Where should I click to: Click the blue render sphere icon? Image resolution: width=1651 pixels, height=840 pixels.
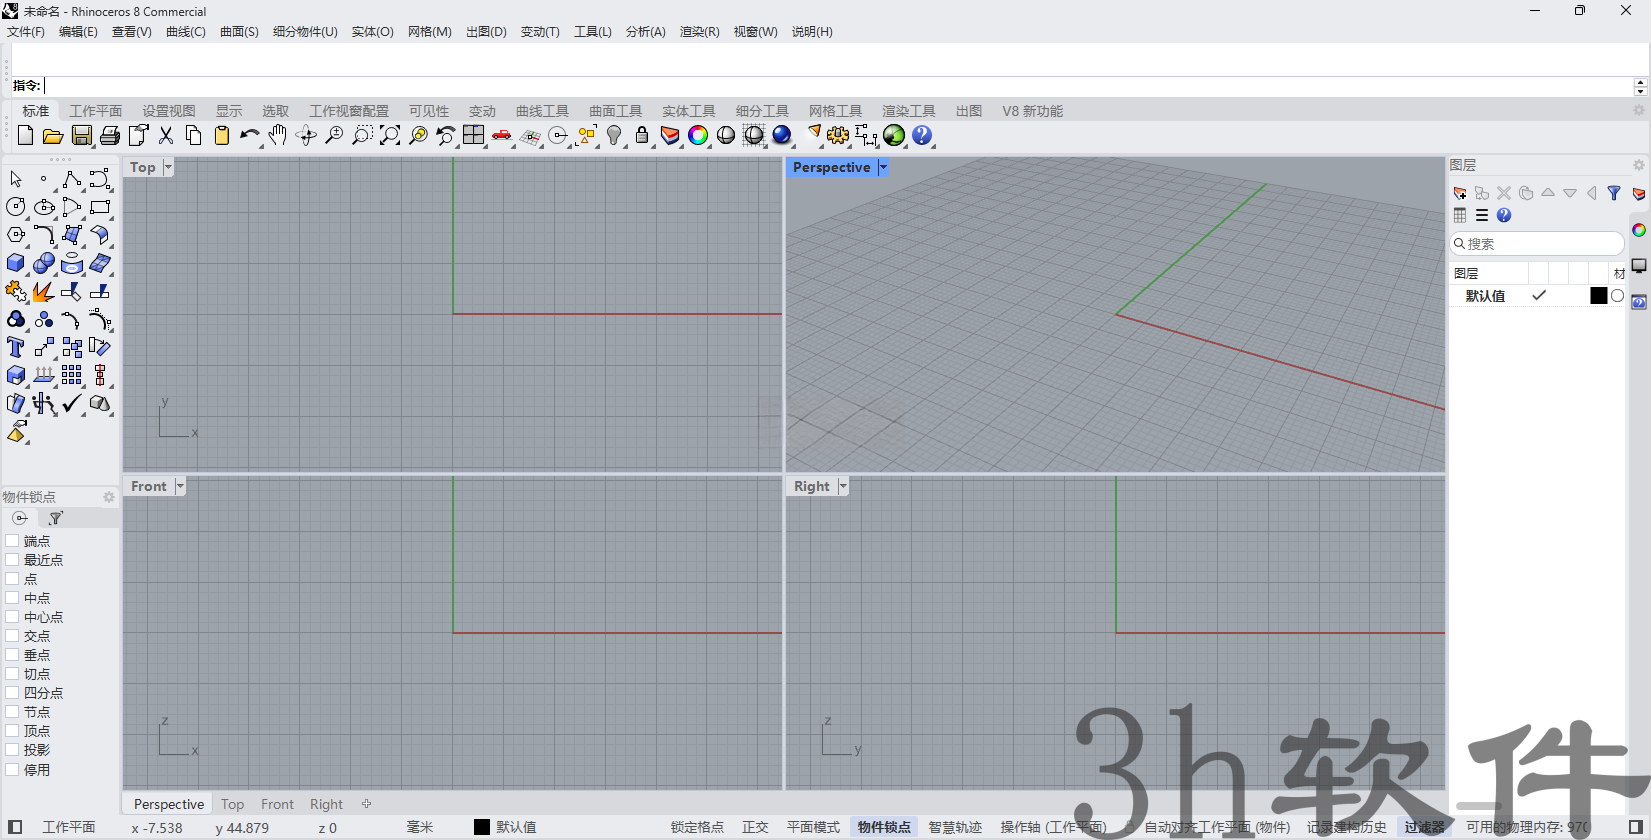(782, 135)
